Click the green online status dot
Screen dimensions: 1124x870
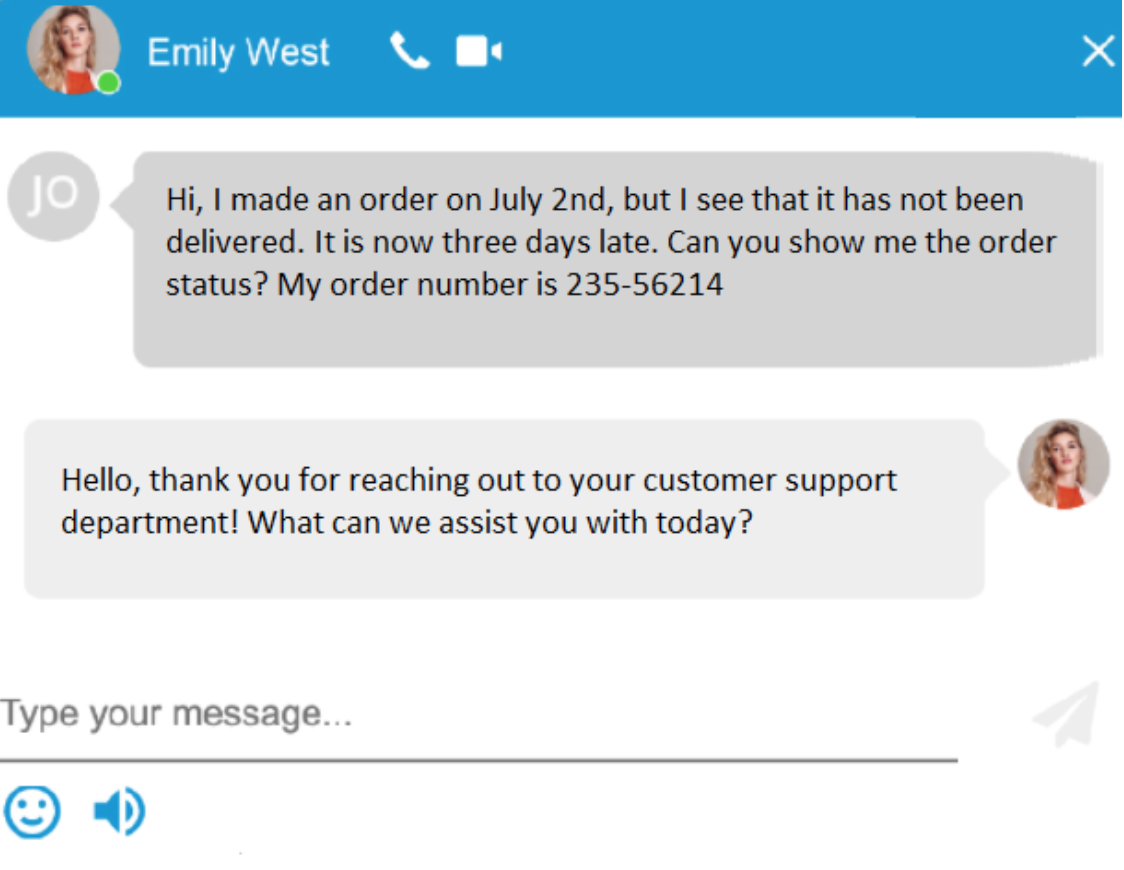(x=109, y=83)
